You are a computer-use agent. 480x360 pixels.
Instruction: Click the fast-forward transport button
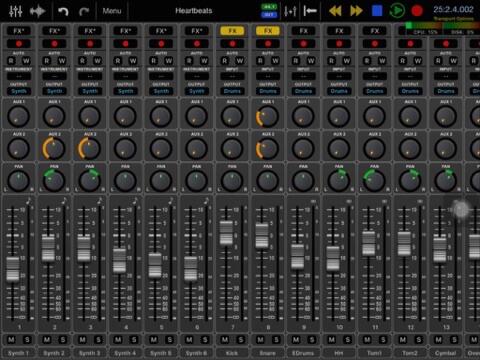coord(356,11)
